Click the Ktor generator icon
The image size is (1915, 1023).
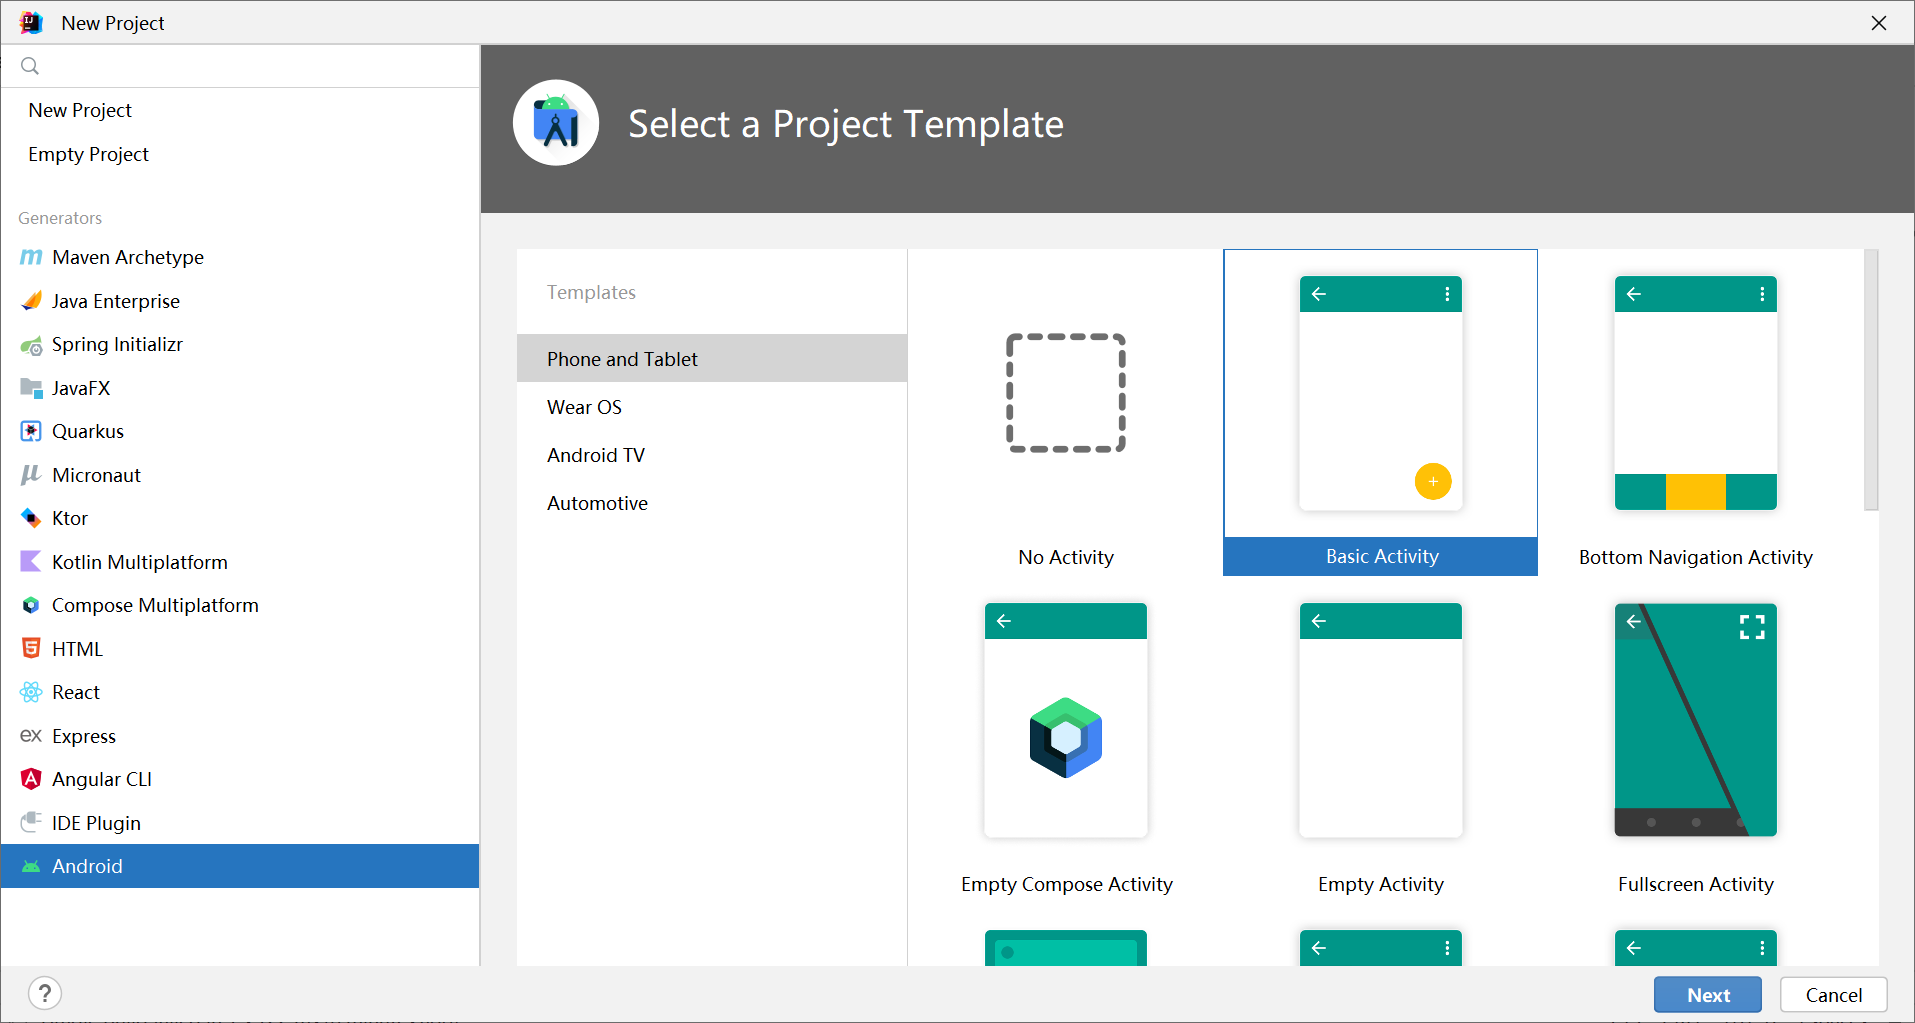(x=31, y=518)
